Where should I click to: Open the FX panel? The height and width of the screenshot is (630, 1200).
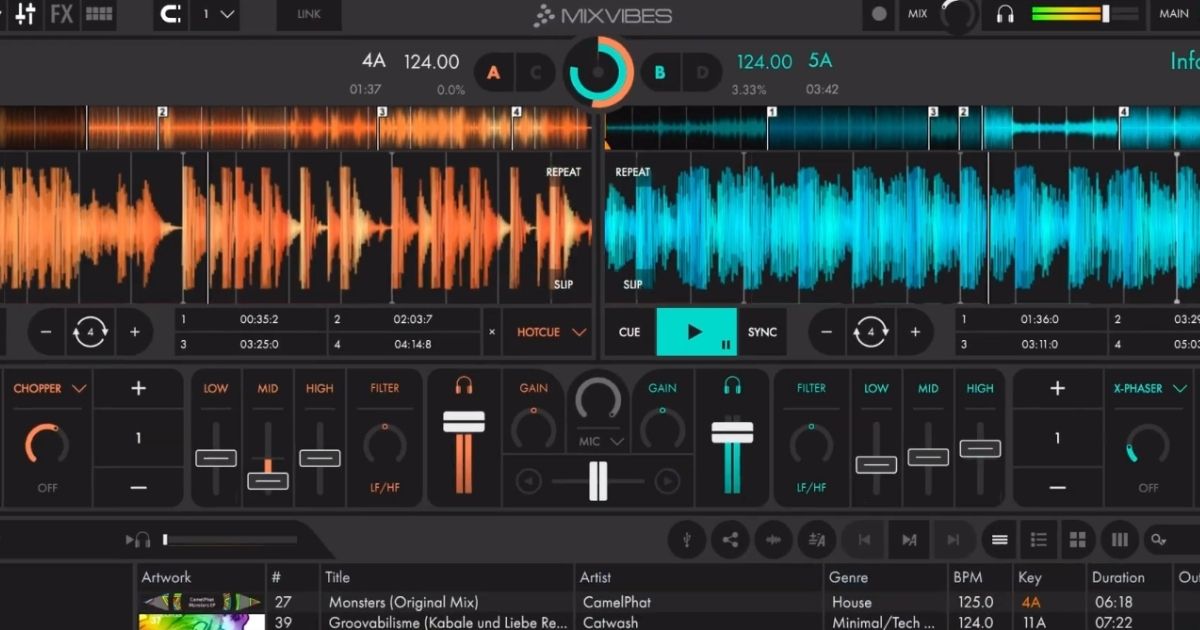61,15
